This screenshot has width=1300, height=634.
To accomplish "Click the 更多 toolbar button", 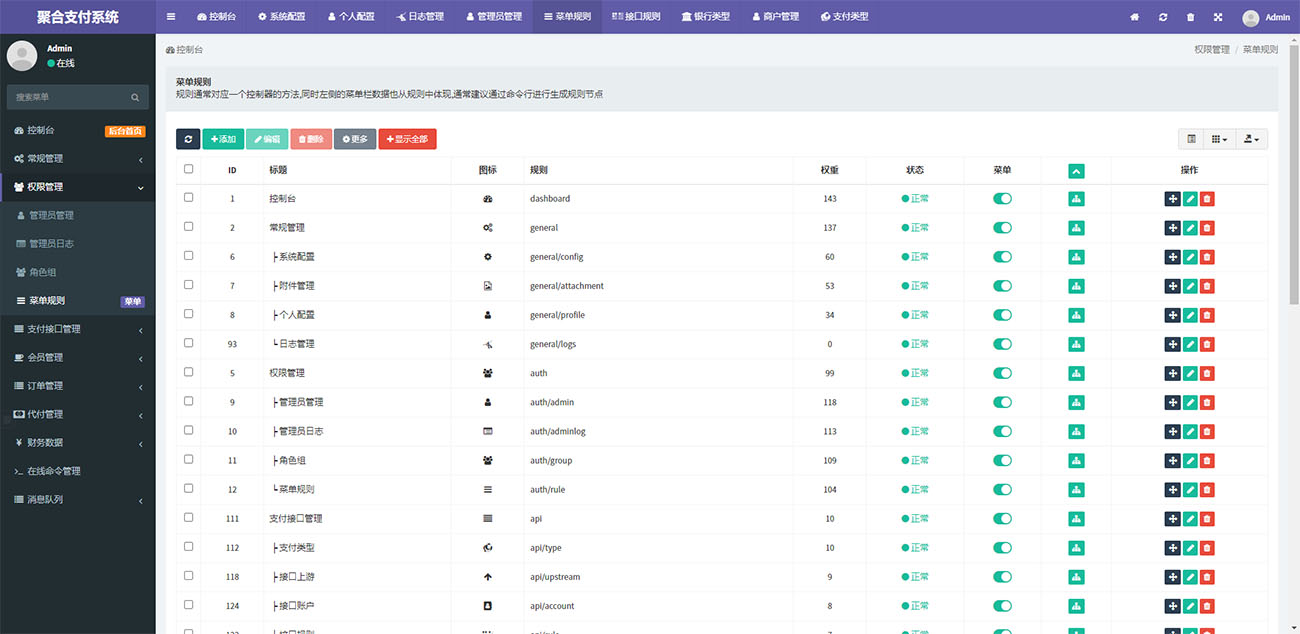I will coord(355,139).
